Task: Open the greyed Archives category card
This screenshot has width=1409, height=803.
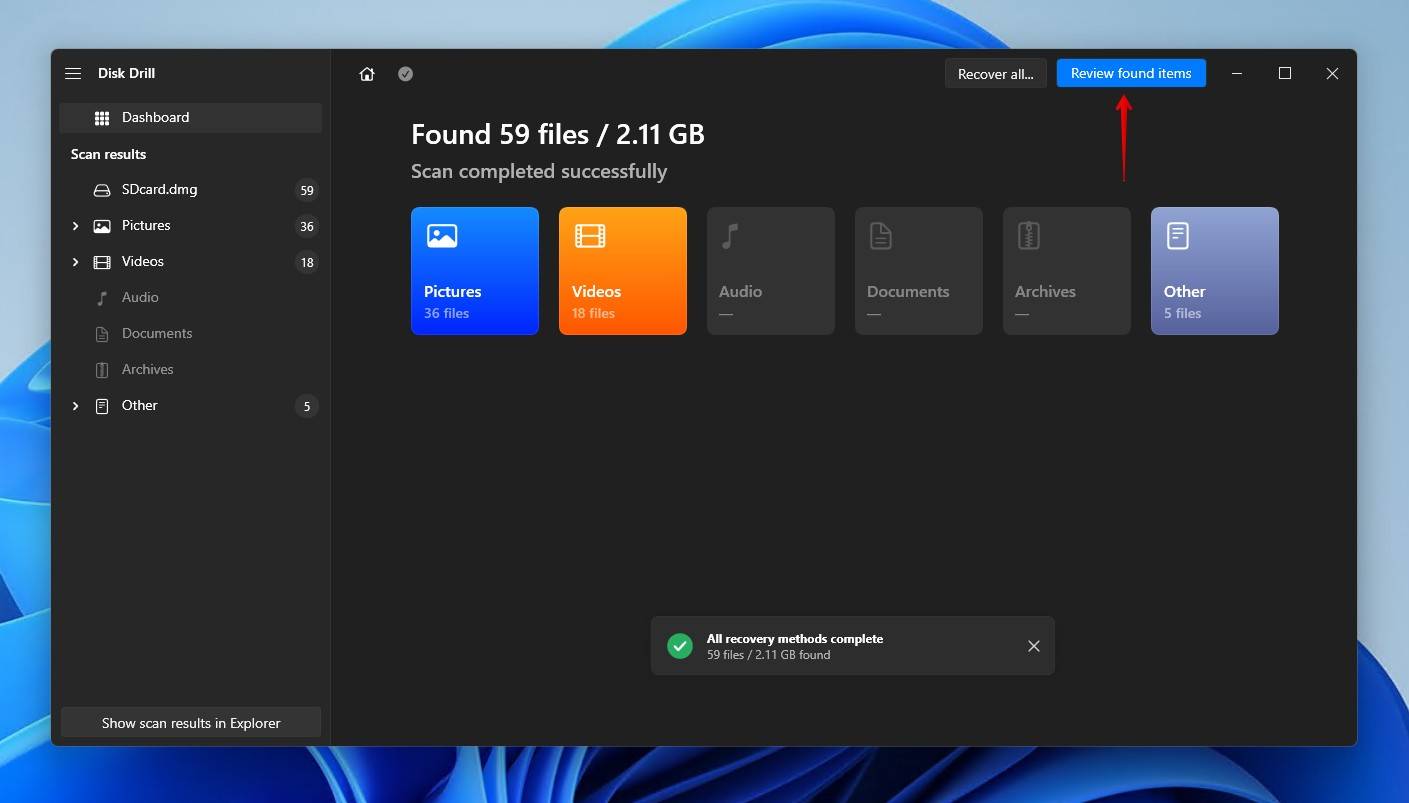Action: [x=1067, y=271]
